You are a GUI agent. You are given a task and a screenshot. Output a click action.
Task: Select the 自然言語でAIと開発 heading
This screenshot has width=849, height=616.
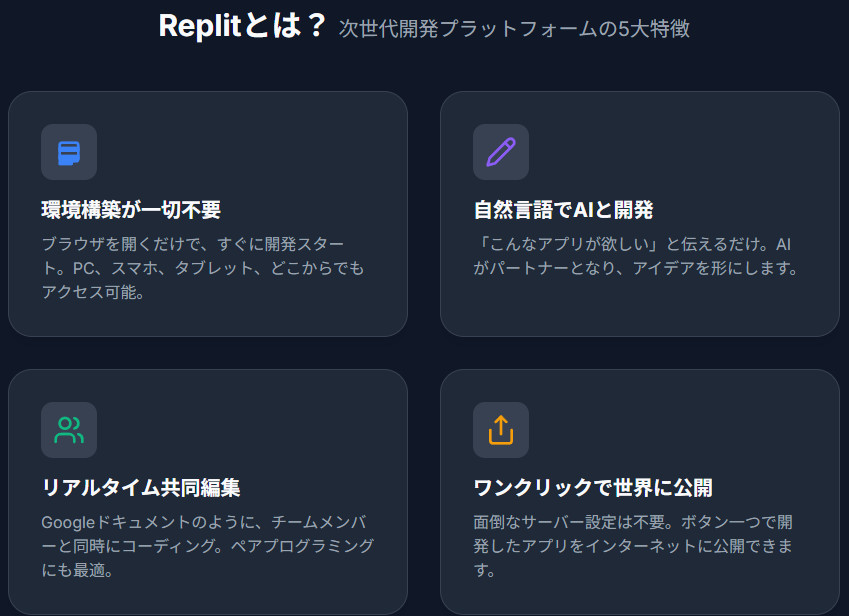(x=563, y=210)
